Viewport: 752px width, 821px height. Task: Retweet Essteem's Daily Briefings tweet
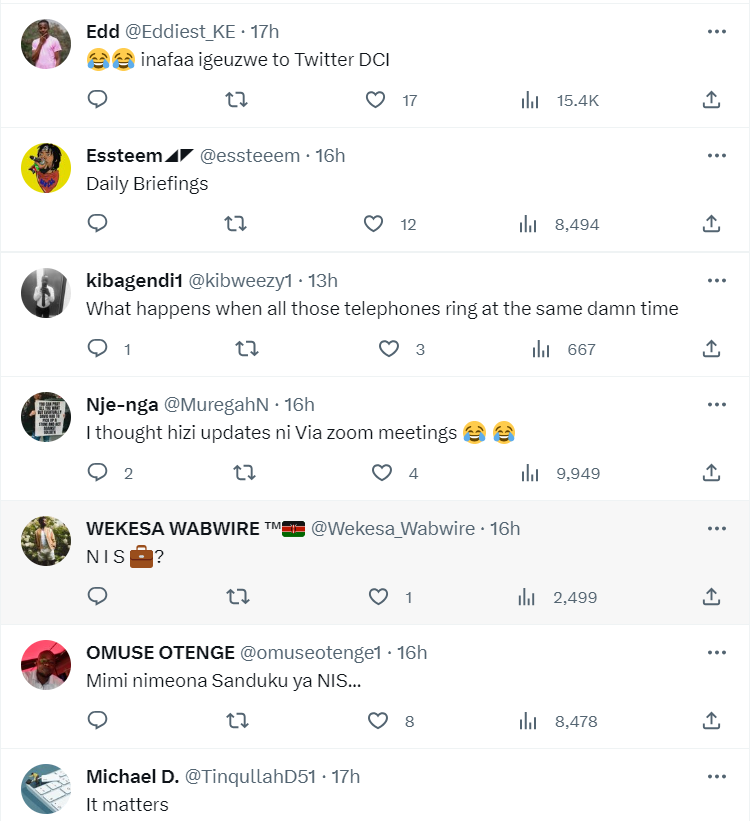point(236,224)
